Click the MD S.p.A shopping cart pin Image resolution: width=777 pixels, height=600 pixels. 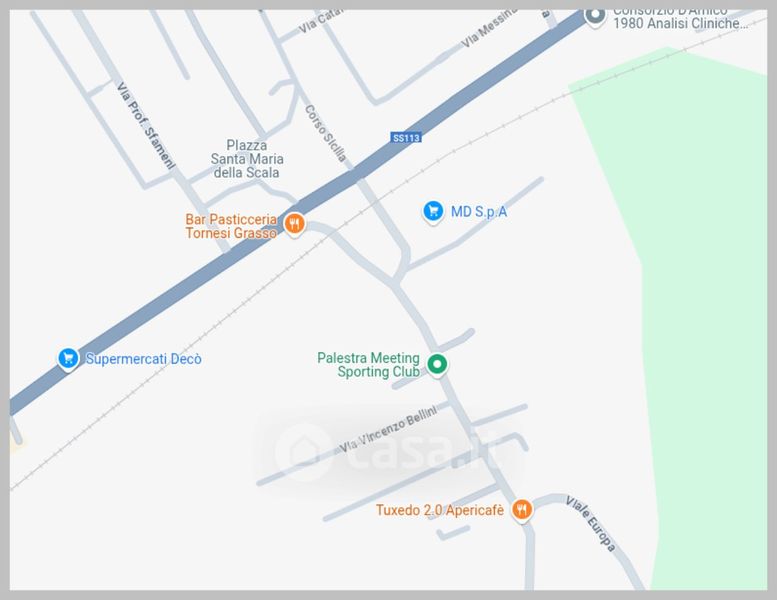[433, 212]
